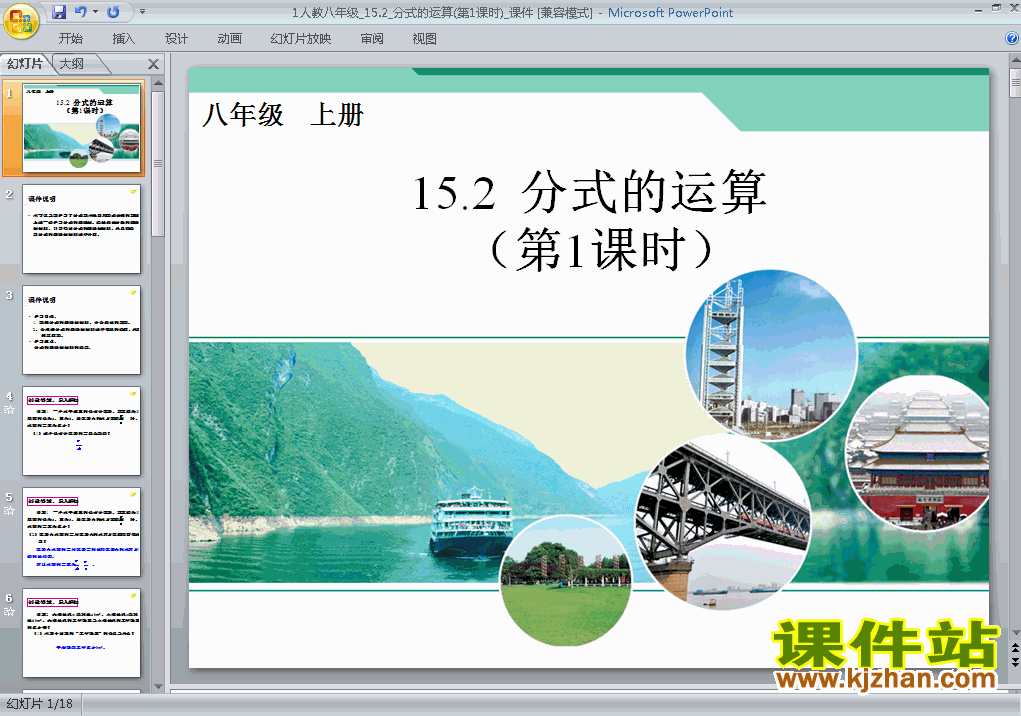Click animation star icon beside slide 5
The height and width of the screenshot is (716, 1021).
(x=9, y=510)
